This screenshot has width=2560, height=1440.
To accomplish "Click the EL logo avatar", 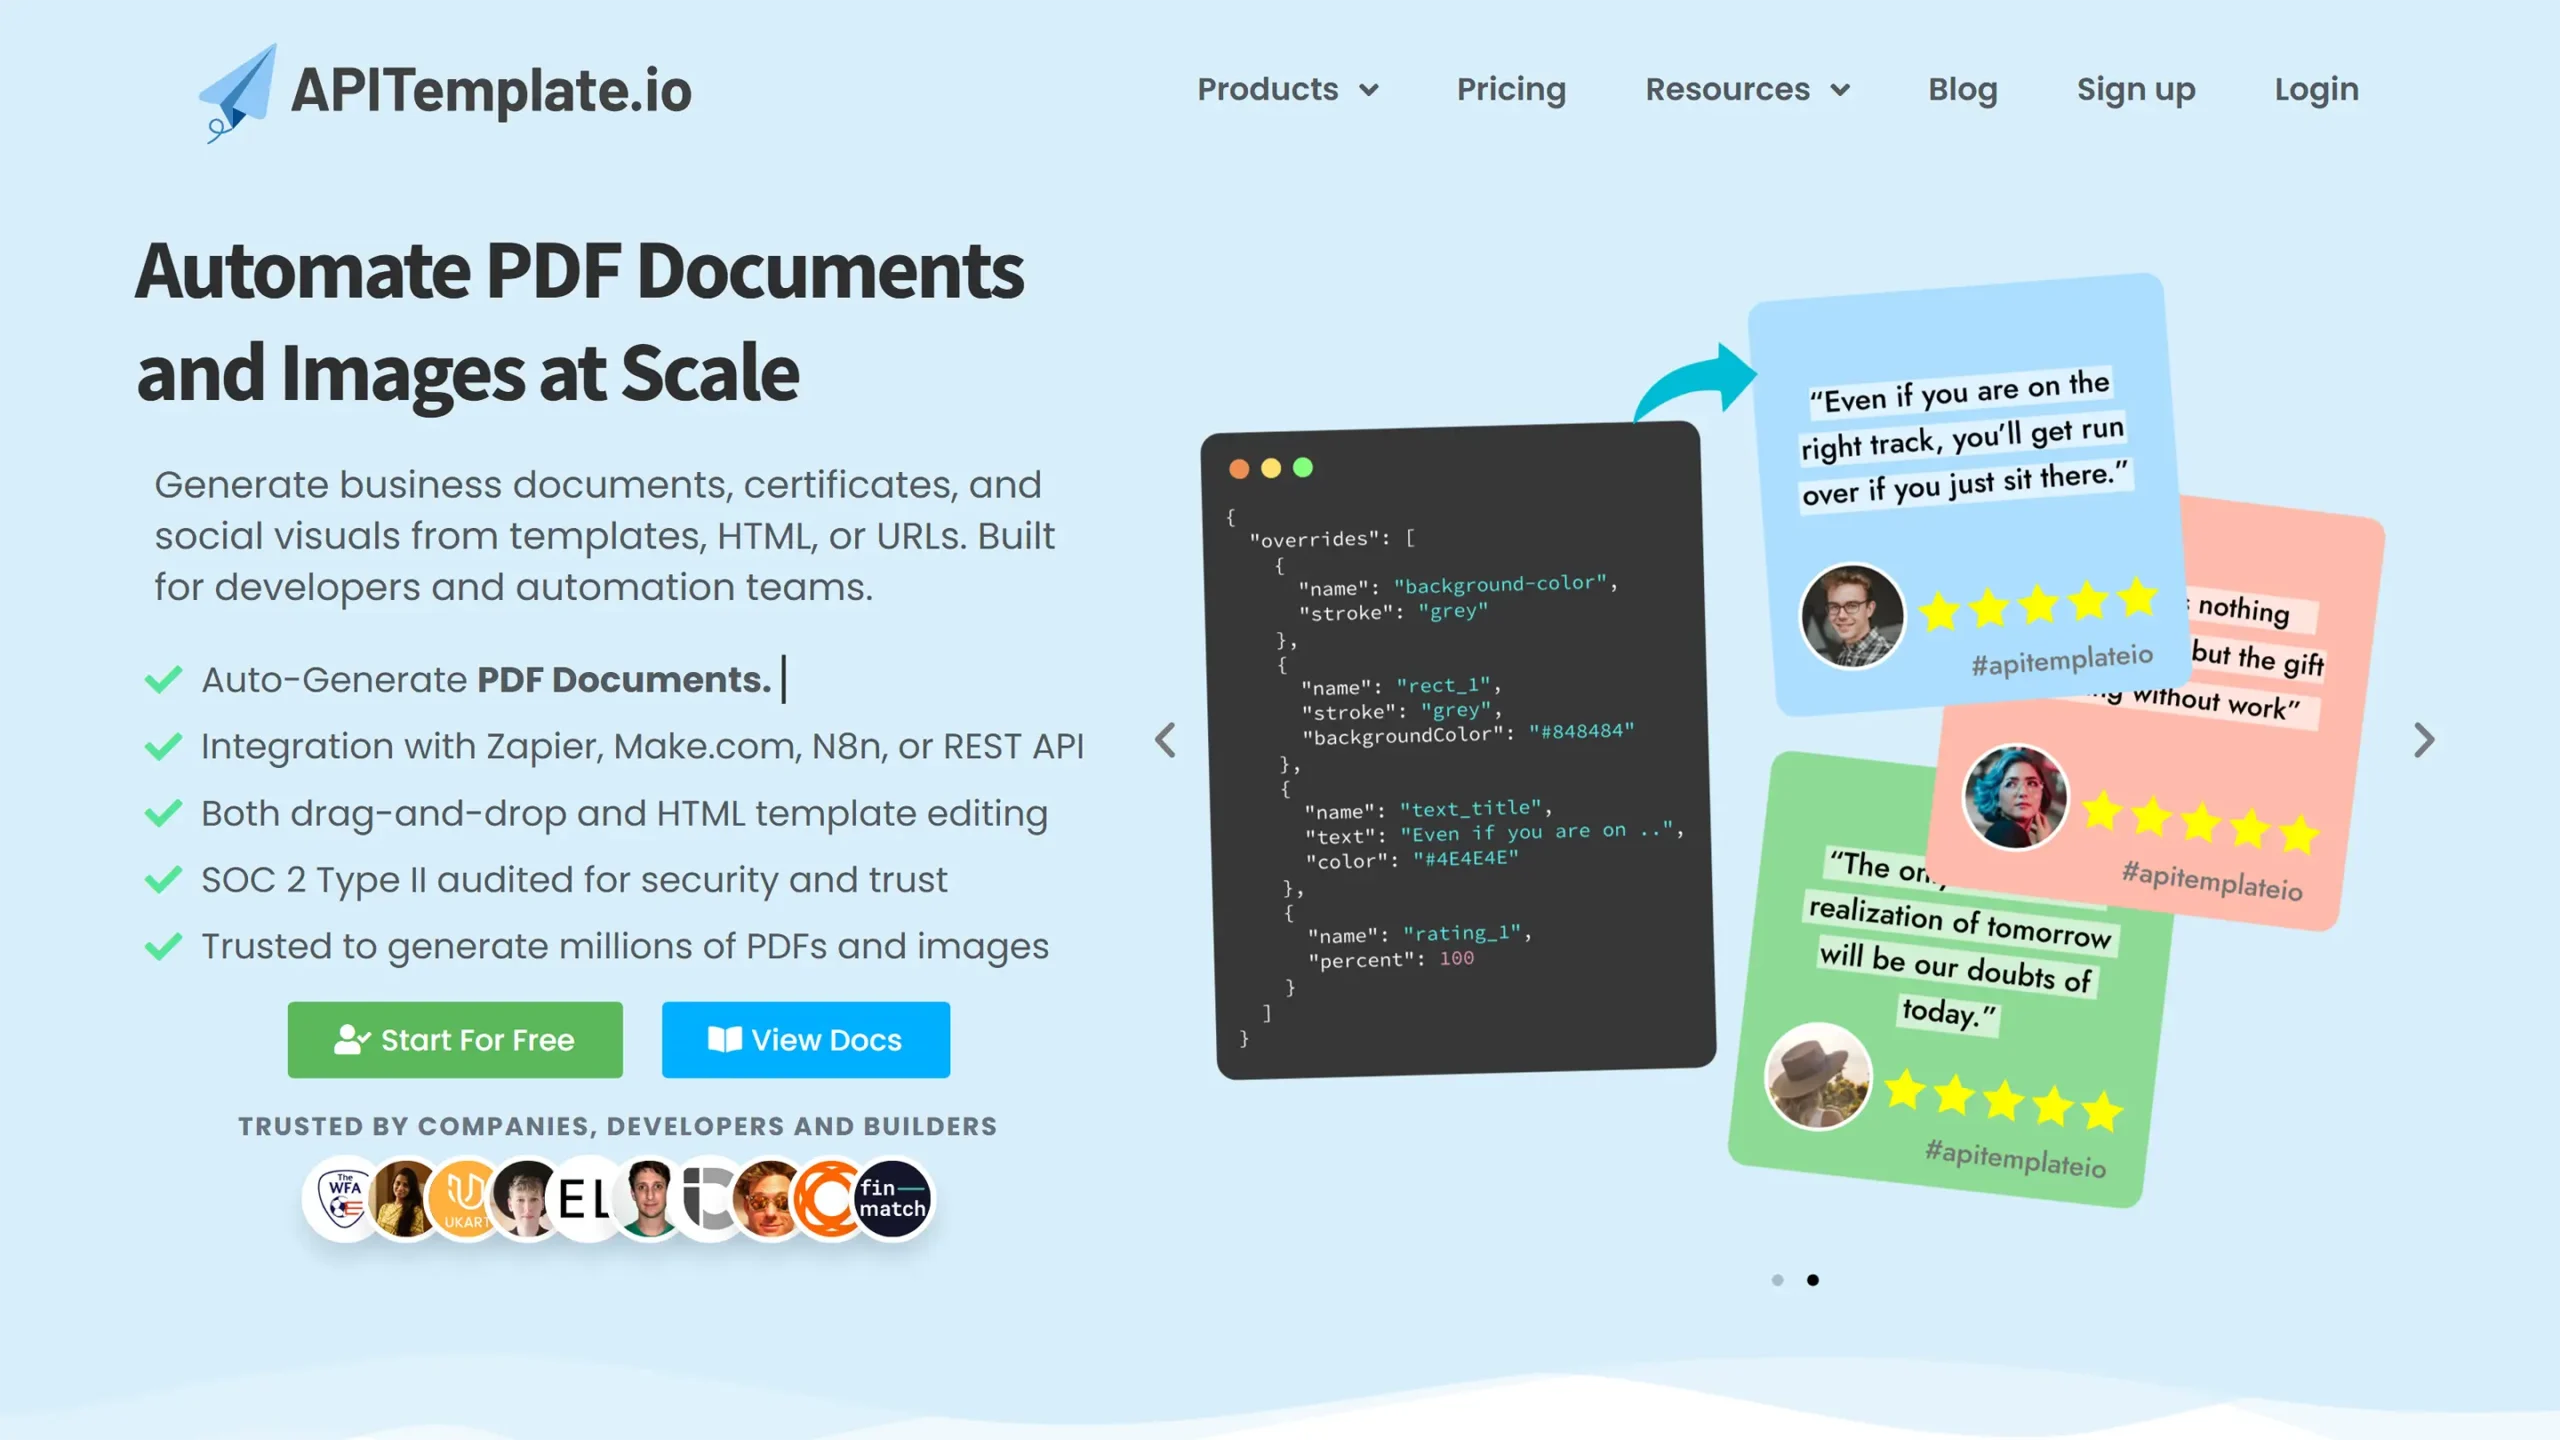I will 583,1198.
